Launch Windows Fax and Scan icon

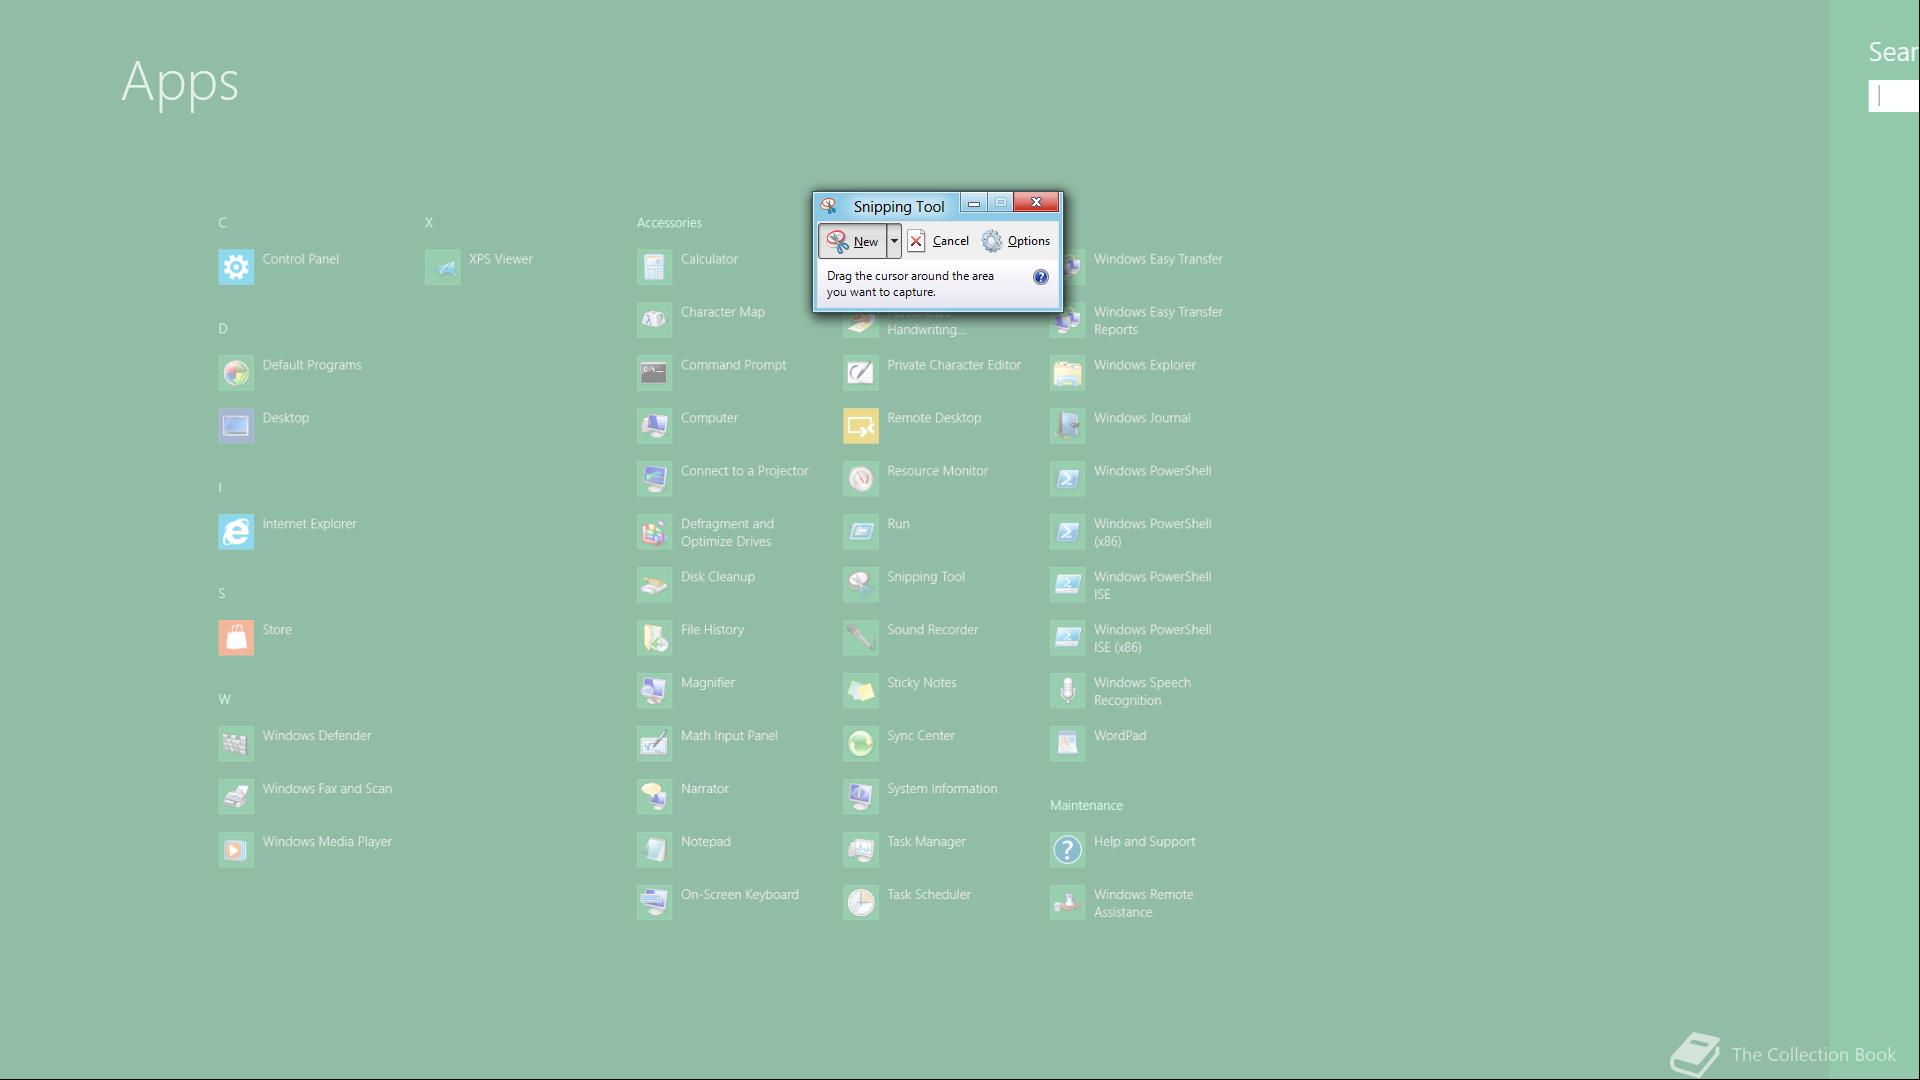click(x=236, y=797)
